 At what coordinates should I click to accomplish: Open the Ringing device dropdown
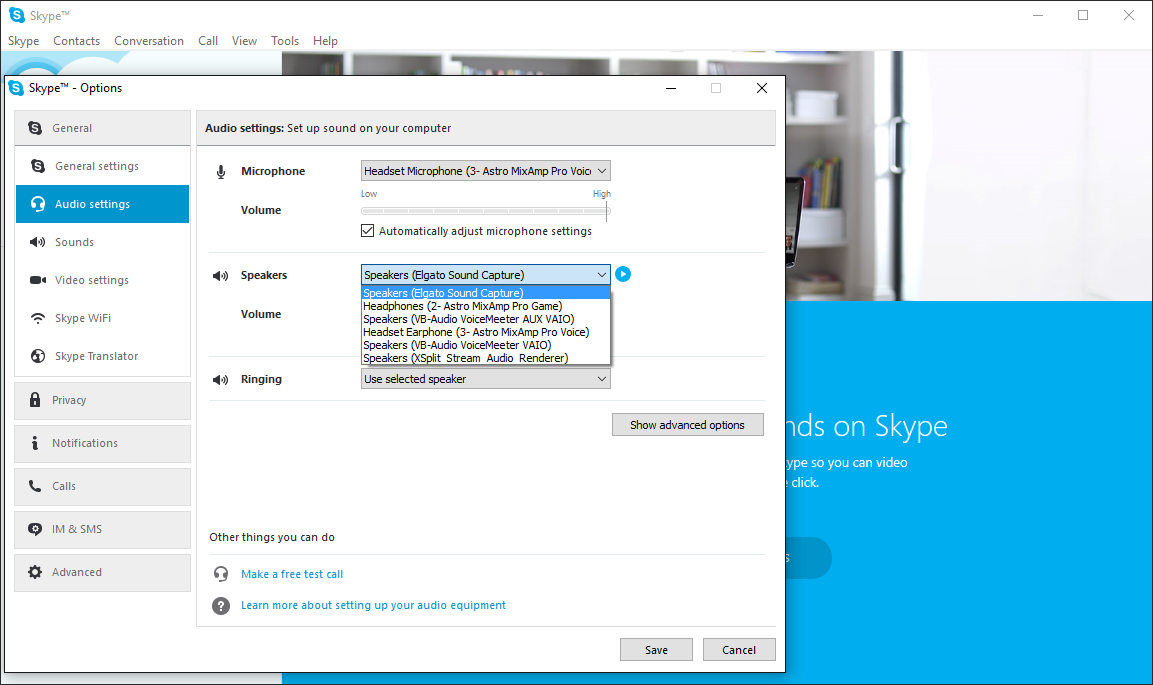[485, 379]
